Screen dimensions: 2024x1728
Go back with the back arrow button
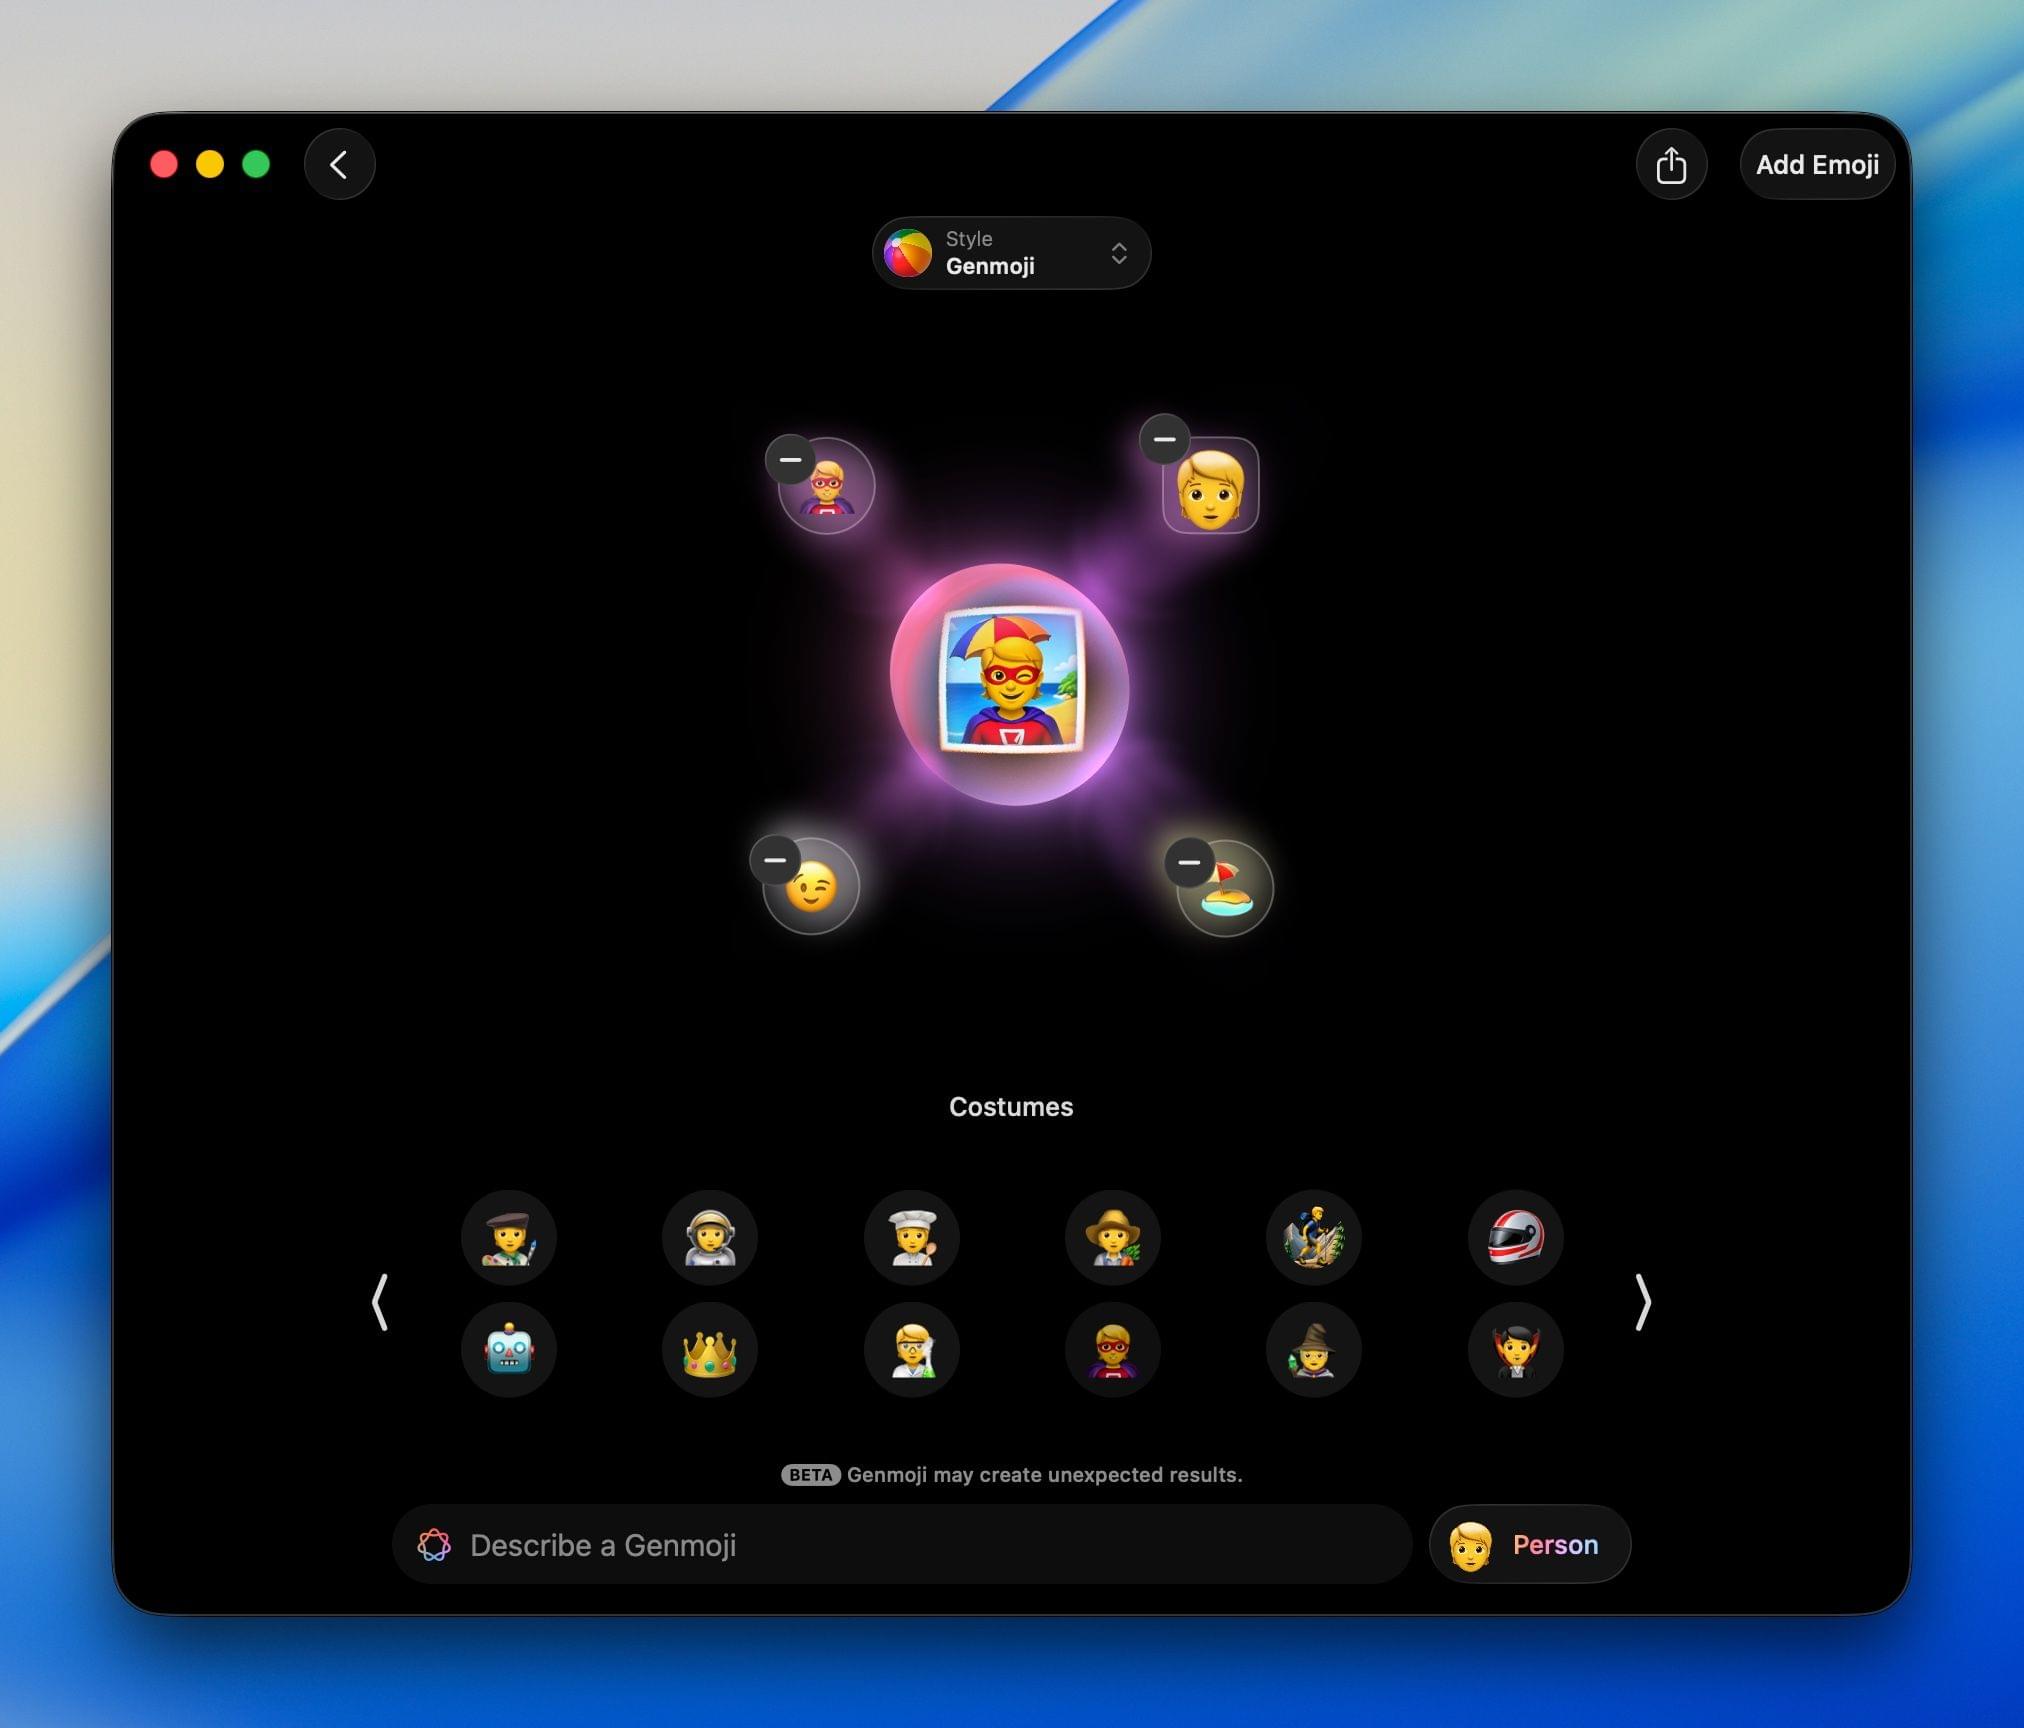click(340, 164)
